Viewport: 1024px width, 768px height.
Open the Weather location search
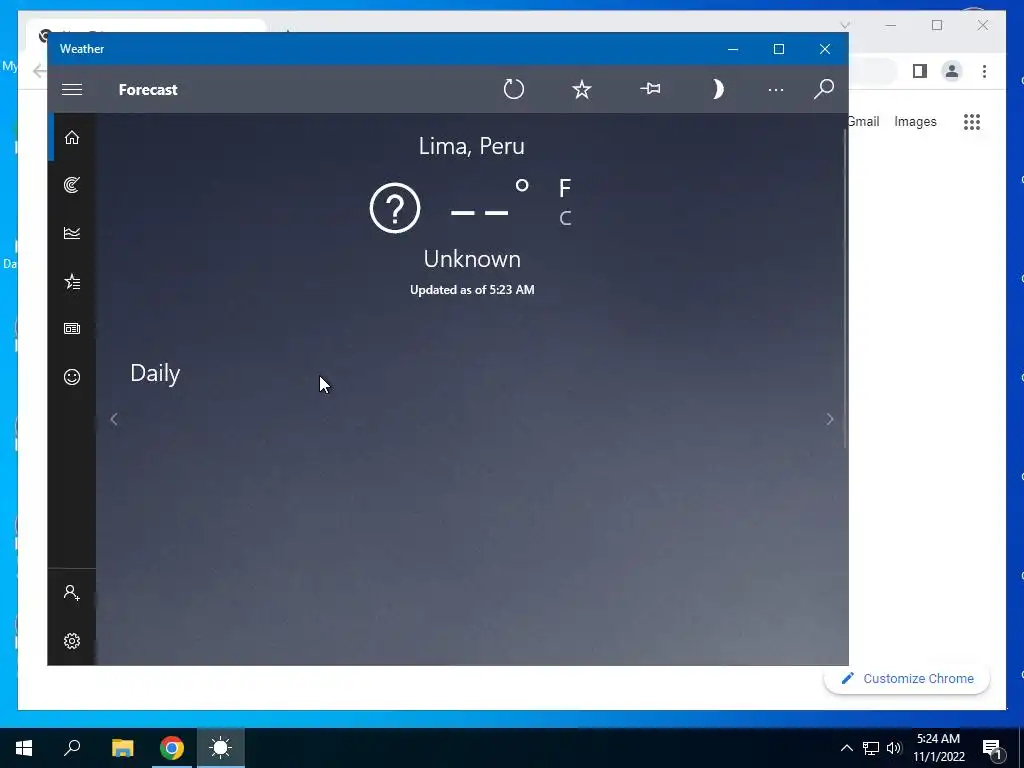[824, 89]
